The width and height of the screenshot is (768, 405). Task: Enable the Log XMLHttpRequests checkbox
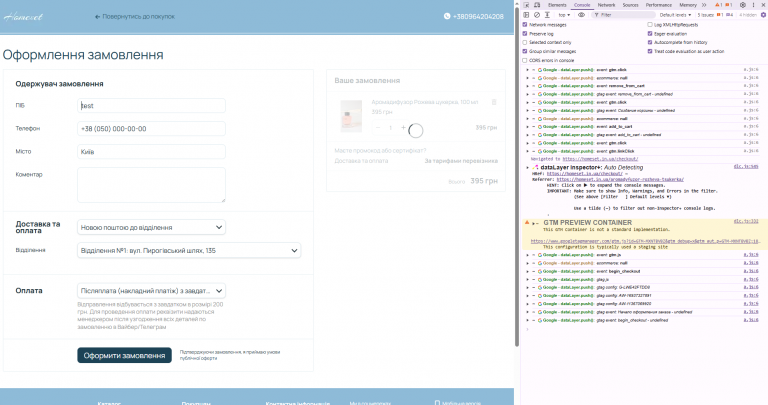(x=650, y=24)
